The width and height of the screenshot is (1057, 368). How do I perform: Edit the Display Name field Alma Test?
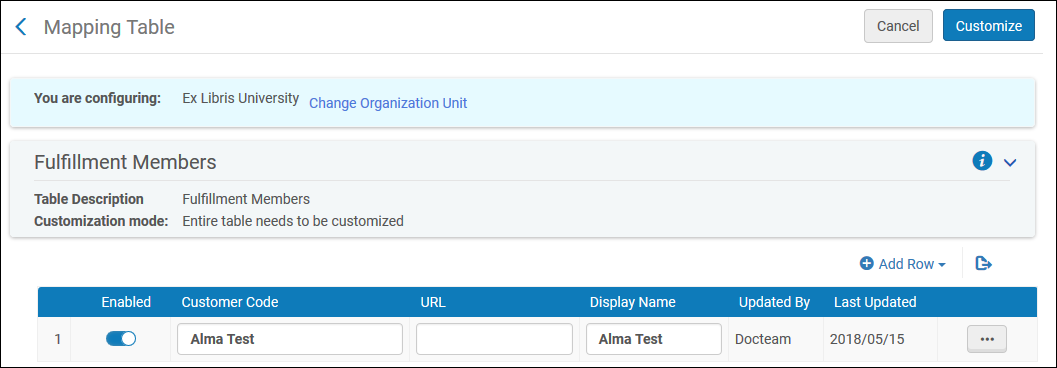pyautogui.click(x=654, y=339)
